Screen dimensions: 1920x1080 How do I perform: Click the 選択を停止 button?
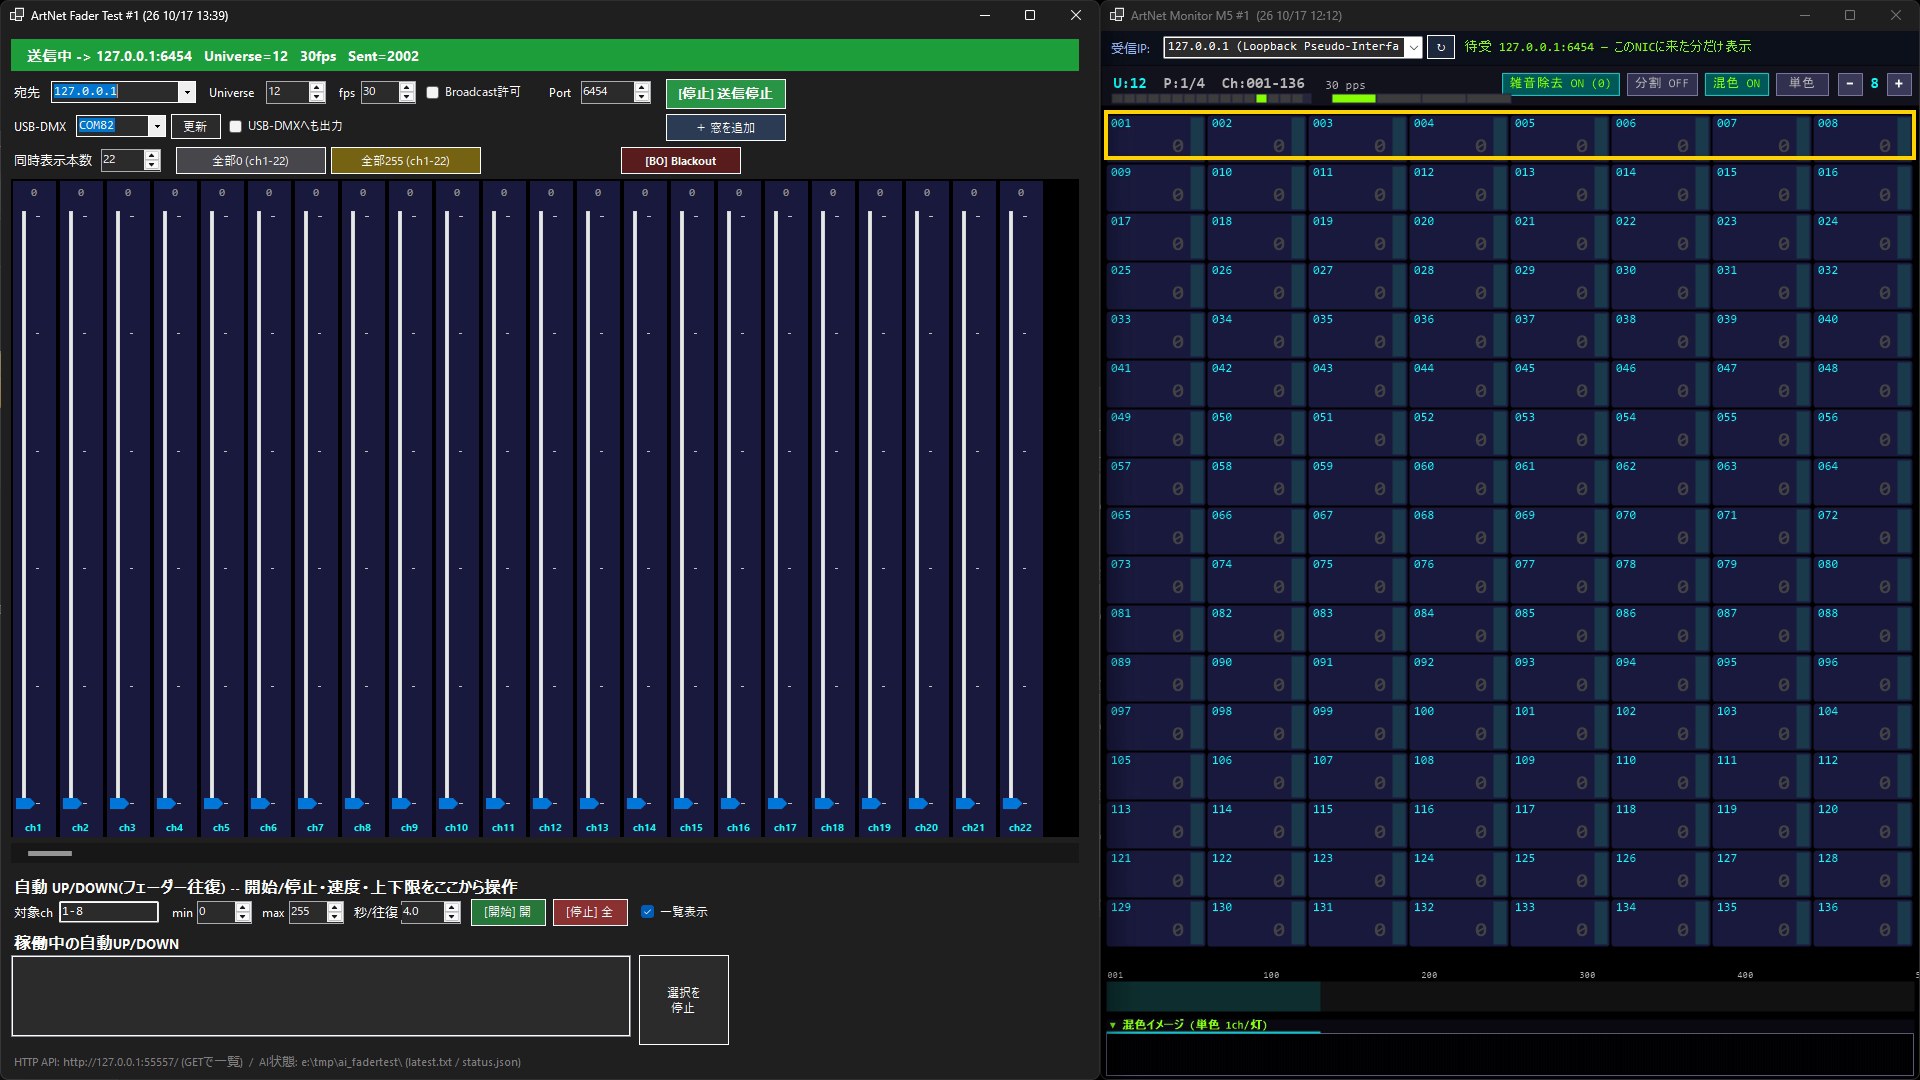[684, 1000]
